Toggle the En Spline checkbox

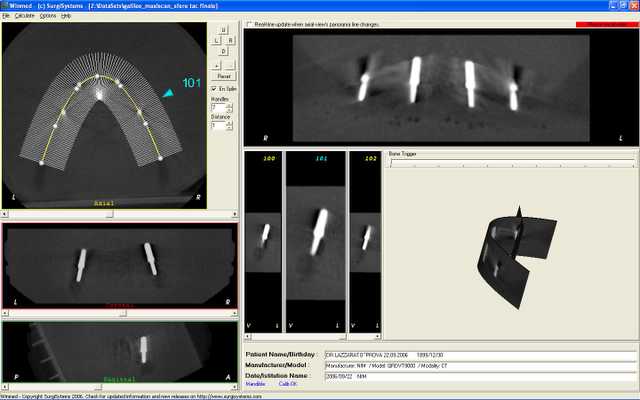(214, 89)
